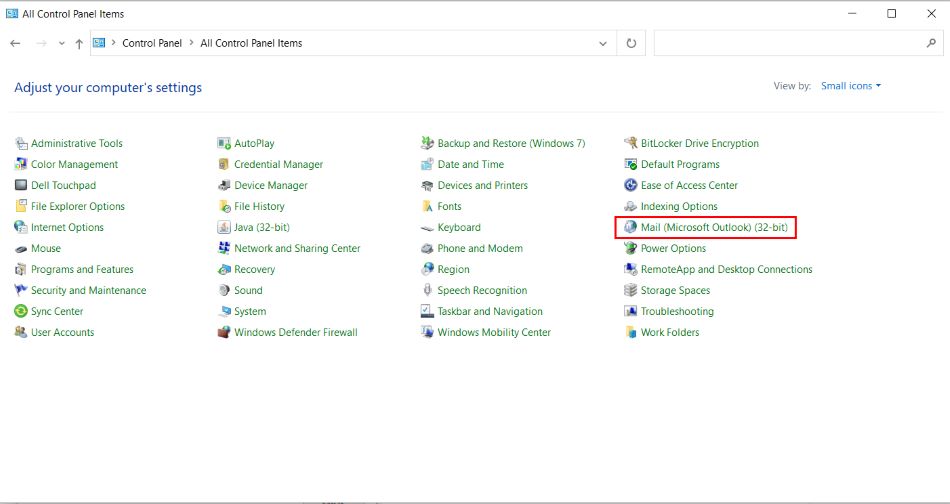Open the recent locations dropdown arrow
950x504 pixels.
click(x=62, y=44)
